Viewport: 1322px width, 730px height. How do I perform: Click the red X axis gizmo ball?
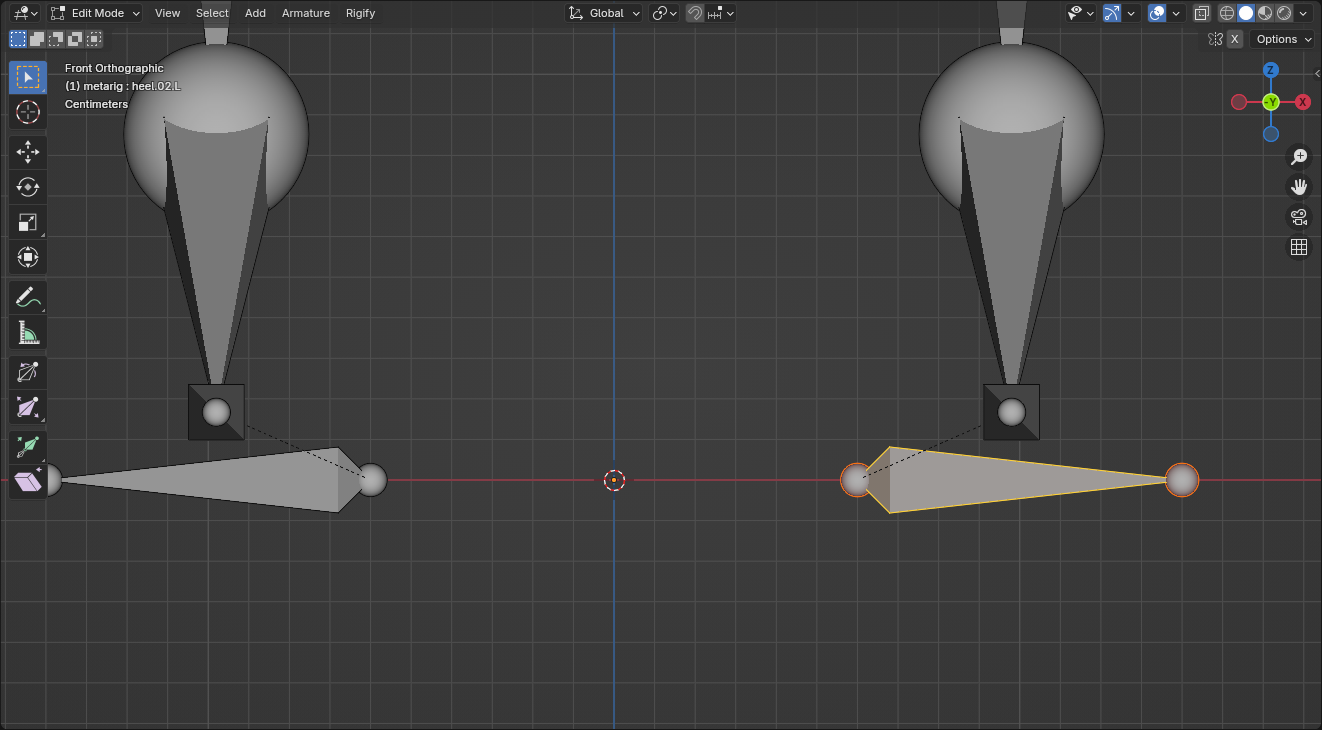pos(1303,102)
